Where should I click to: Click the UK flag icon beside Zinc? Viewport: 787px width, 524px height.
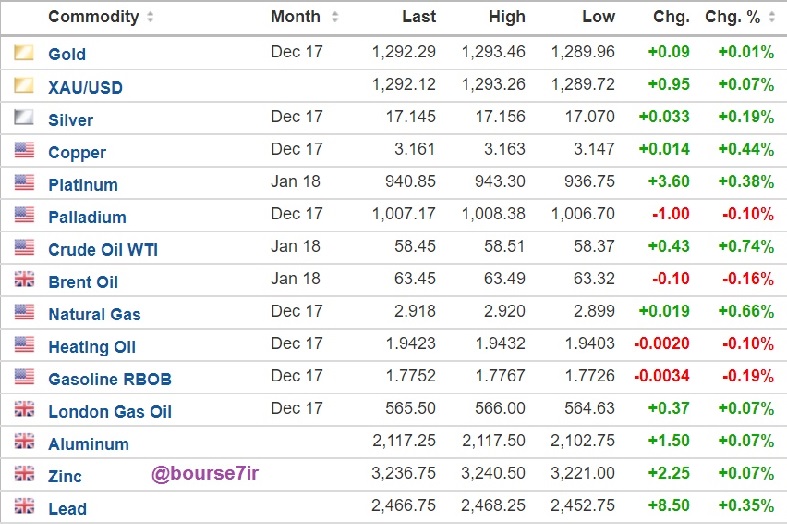click(x=24, y=473)
